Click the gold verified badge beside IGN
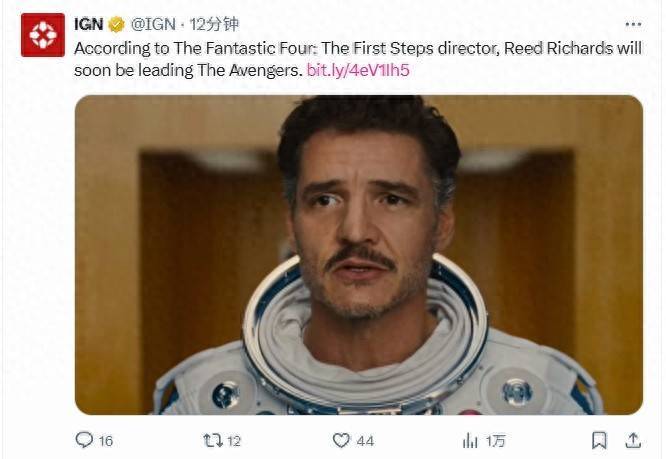 click(117, 25)
